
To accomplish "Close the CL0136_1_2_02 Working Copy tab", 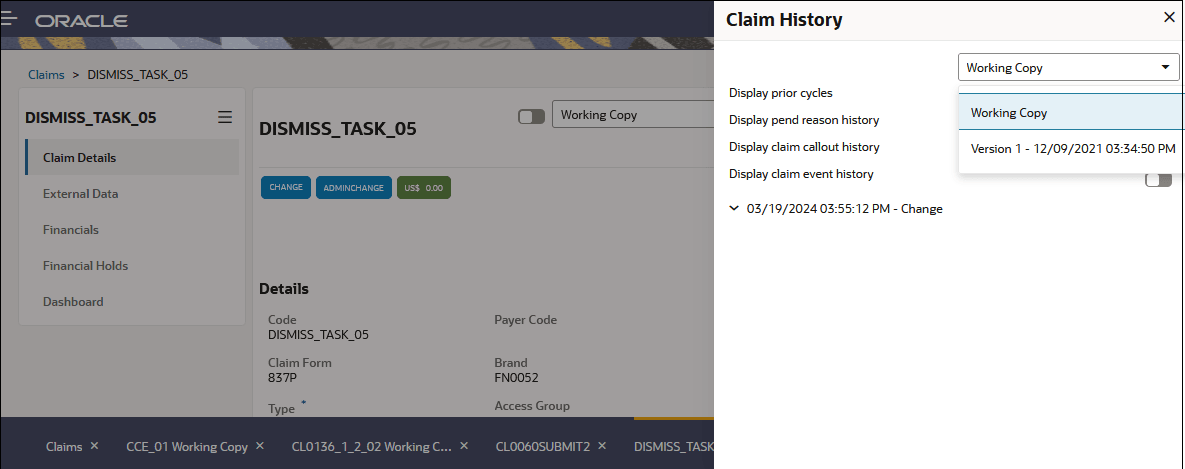I will click(x=464, y=446).
